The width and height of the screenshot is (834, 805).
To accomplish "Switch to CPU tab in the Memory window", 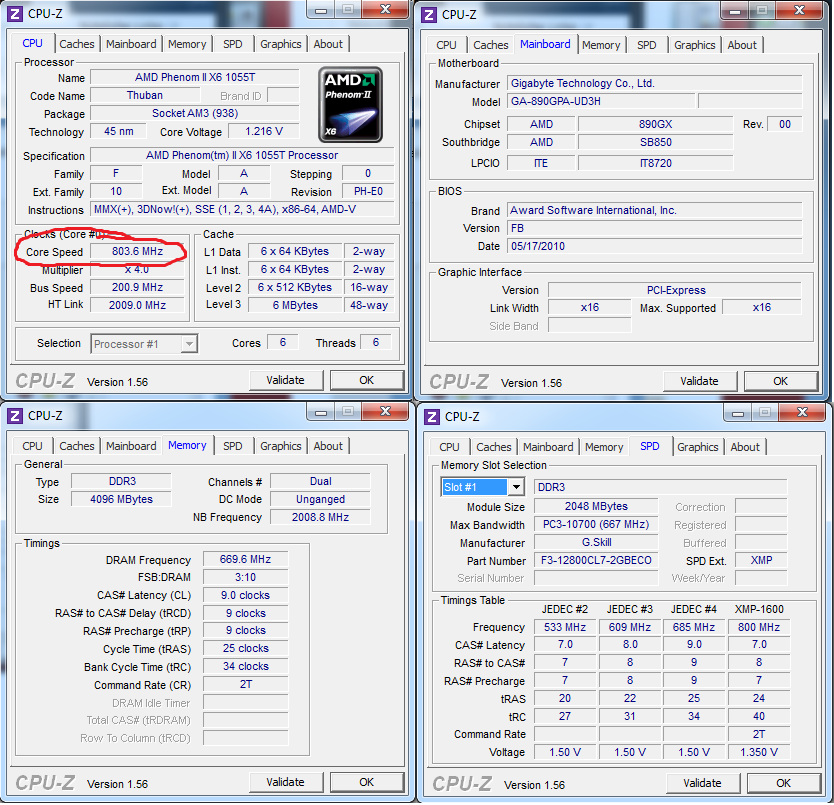I will [32, 446].
